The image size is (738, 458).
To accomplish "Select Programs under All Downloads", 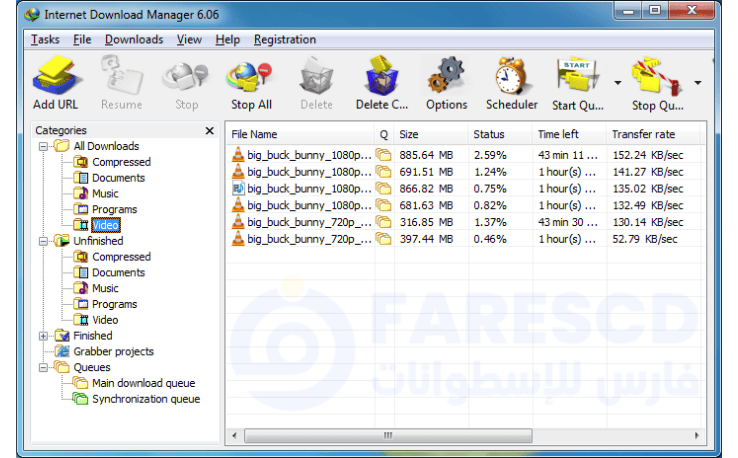I will tap(114, 209).
